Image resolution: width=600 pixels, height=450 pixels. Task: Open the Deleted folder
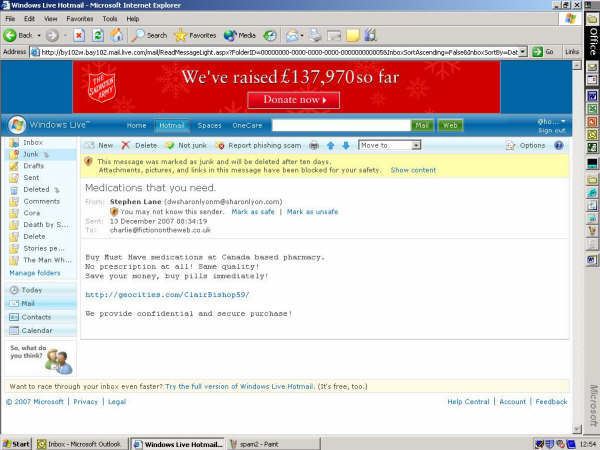click(36, 189)
